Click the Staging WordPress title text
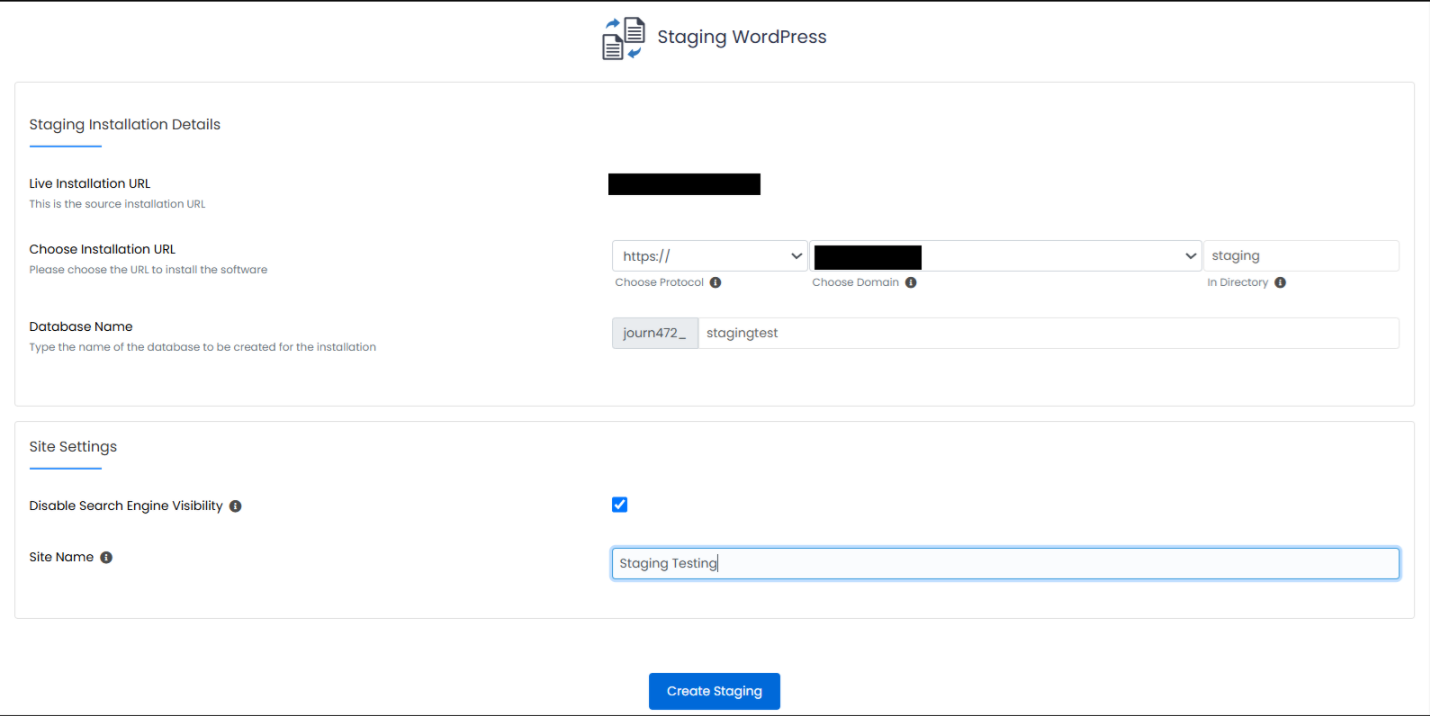This screenshot has height=716, width=1430. [x=742, y=37]
